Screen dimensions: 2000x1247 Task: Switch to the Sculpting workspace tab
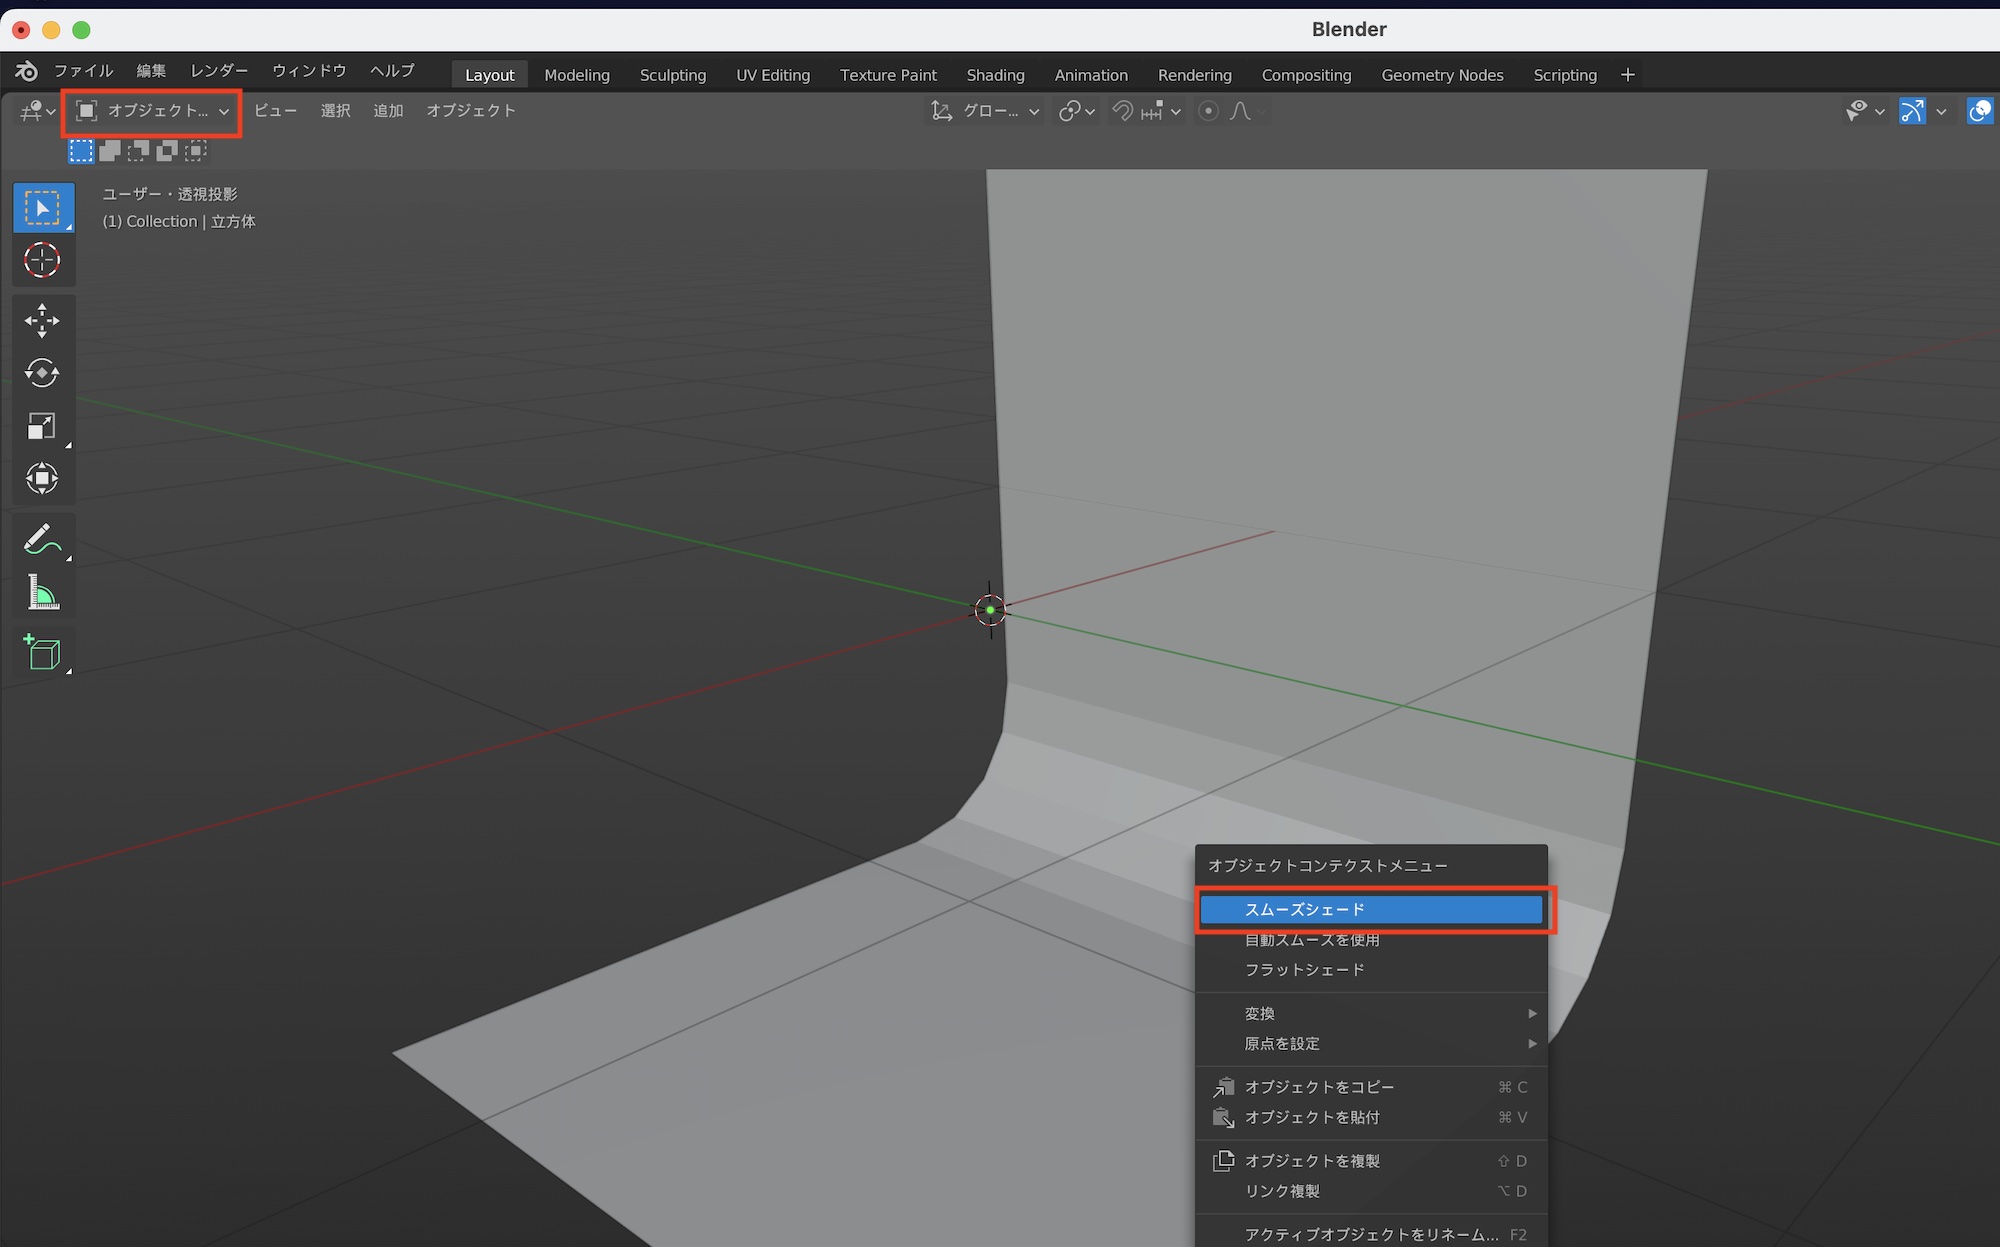pyautogui.click(x=672, y=75)
